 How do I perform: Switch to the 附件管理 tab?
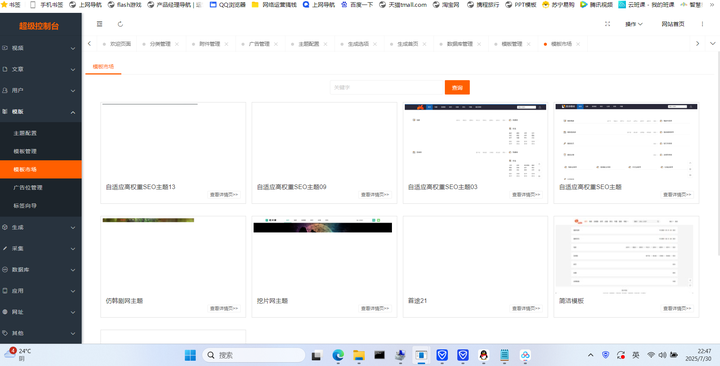(209, 44)
